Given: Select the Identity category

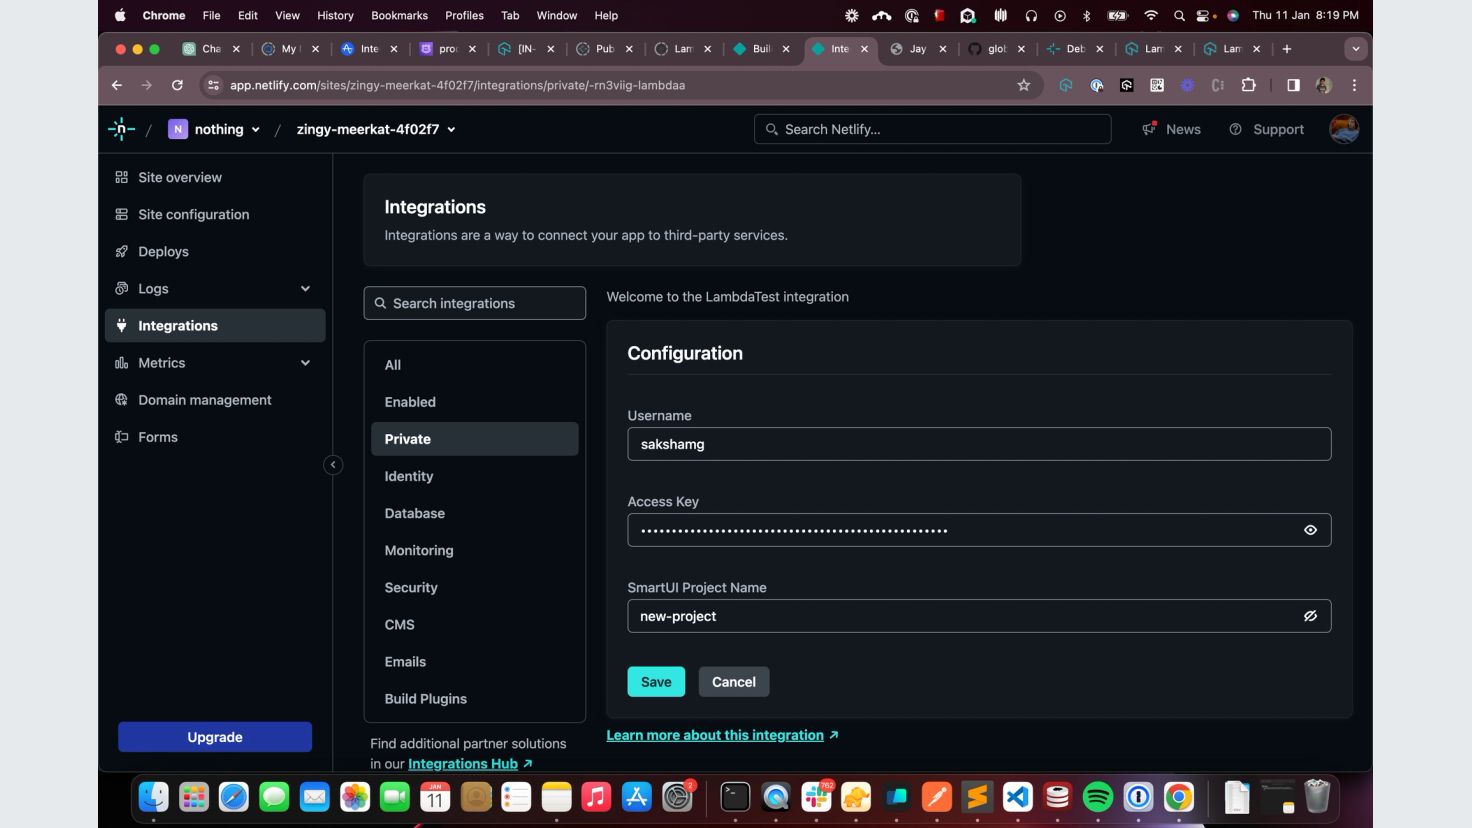Looking at the screenshot, I should [x=475, y=476].
